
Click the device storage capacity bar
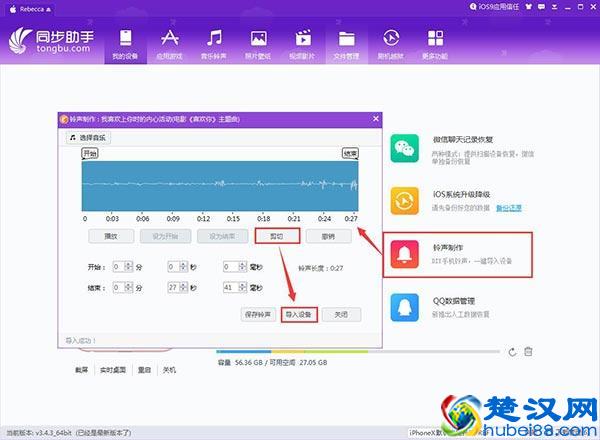pos(358,351)
